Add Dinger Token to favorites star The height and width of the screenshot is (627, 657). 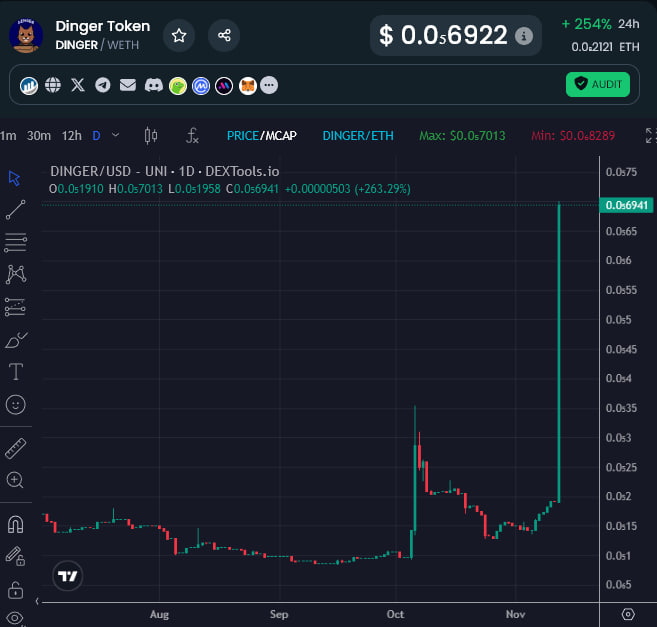pyautogui.click(x=179, y=36)
